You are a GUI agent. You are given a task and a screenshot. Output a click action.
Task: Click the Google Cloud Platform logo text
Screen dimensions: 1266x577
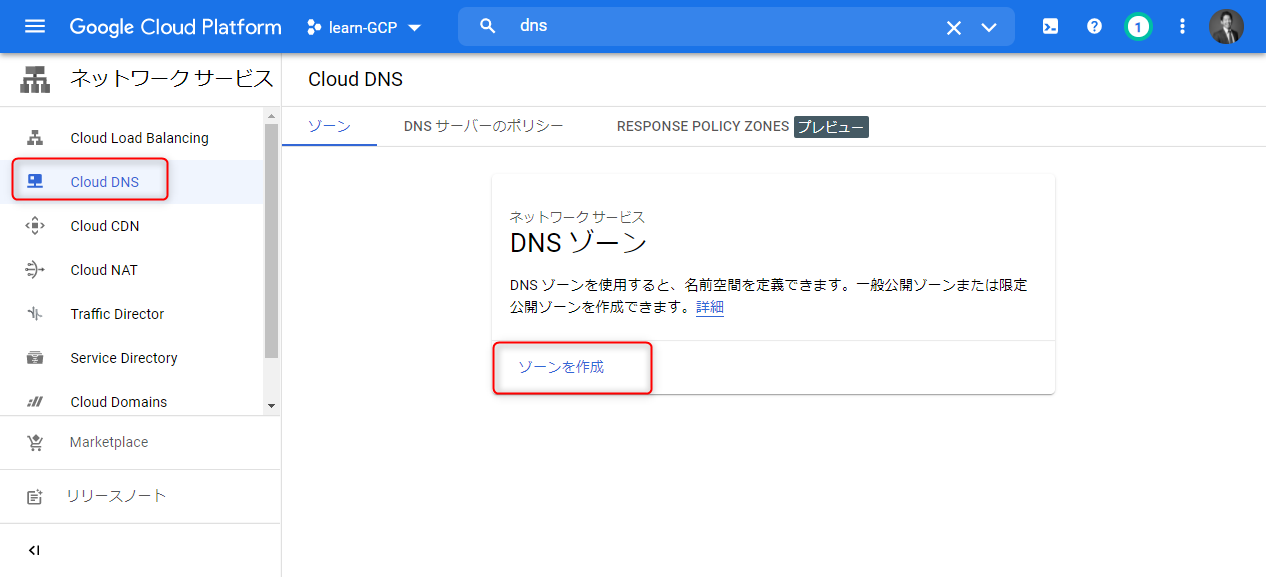click(175, 27)
